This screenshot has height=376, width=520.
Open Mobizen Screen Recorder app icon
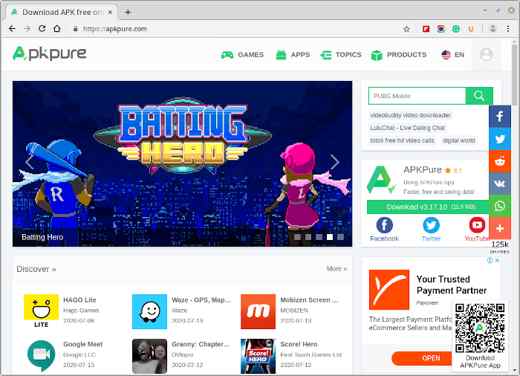(x=258, y=311)
